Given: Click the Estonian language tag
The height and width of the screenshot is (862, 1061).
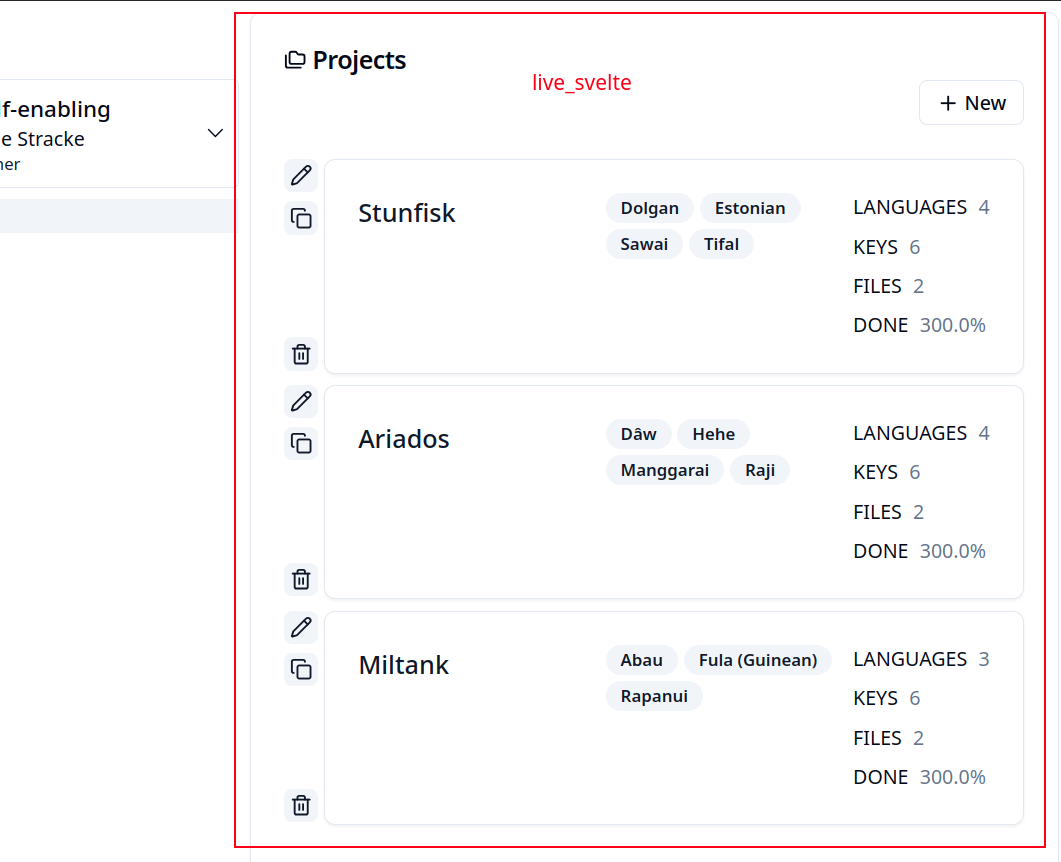Looking at the screenshot, I should (x=750, y=208).
